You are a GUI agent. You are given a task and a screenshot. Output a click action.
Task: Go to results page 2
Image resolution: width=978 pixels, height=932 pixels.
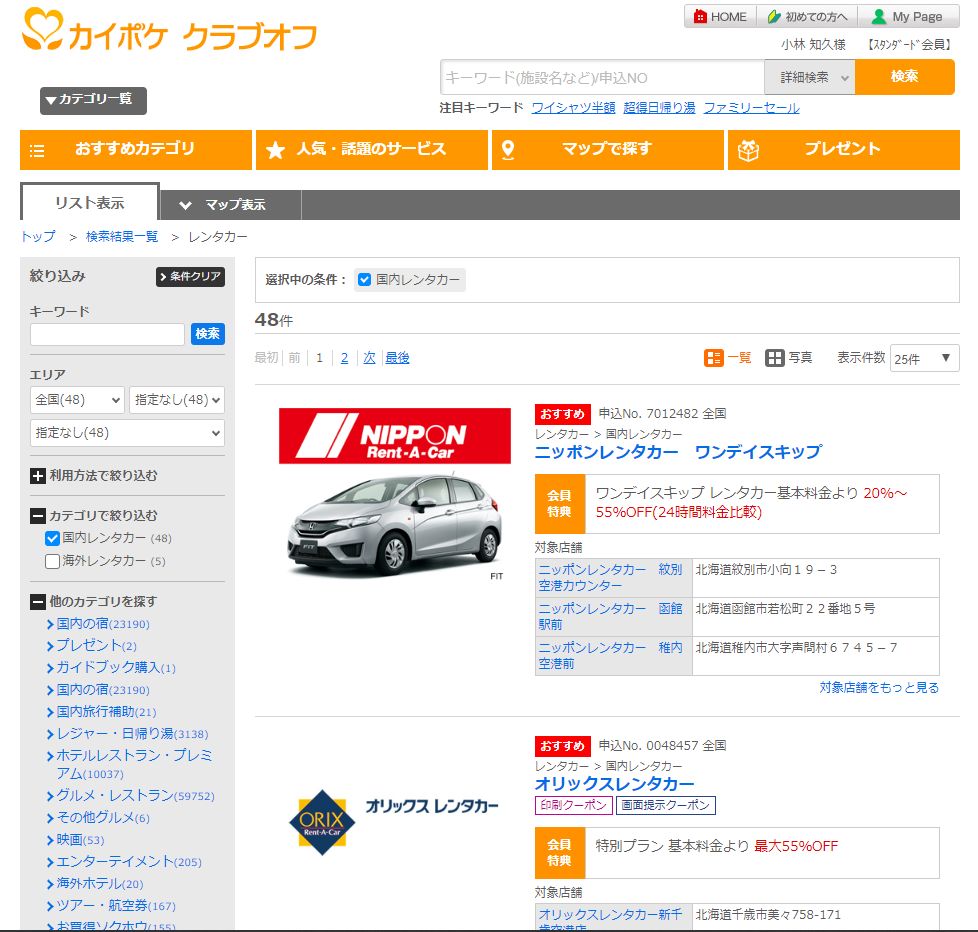click(344, 357)
